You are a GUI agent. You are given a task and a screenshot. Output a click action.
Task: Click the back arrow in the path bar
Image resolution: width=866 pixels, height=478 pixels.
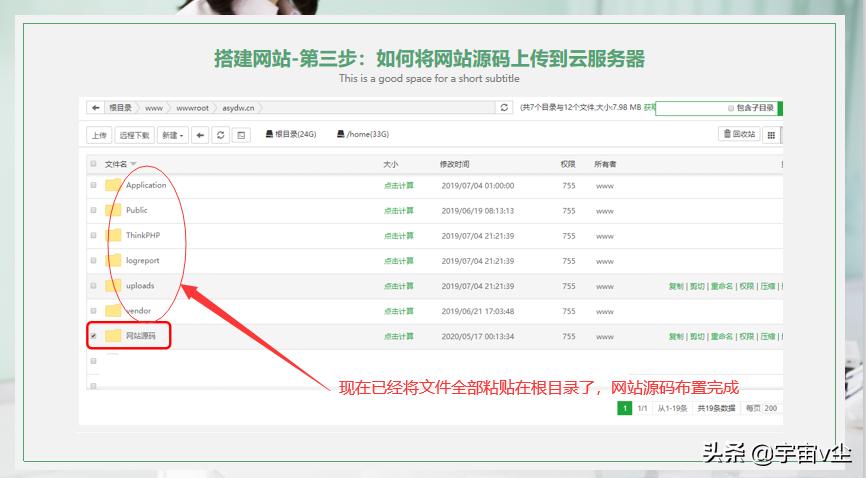(96, 108)
